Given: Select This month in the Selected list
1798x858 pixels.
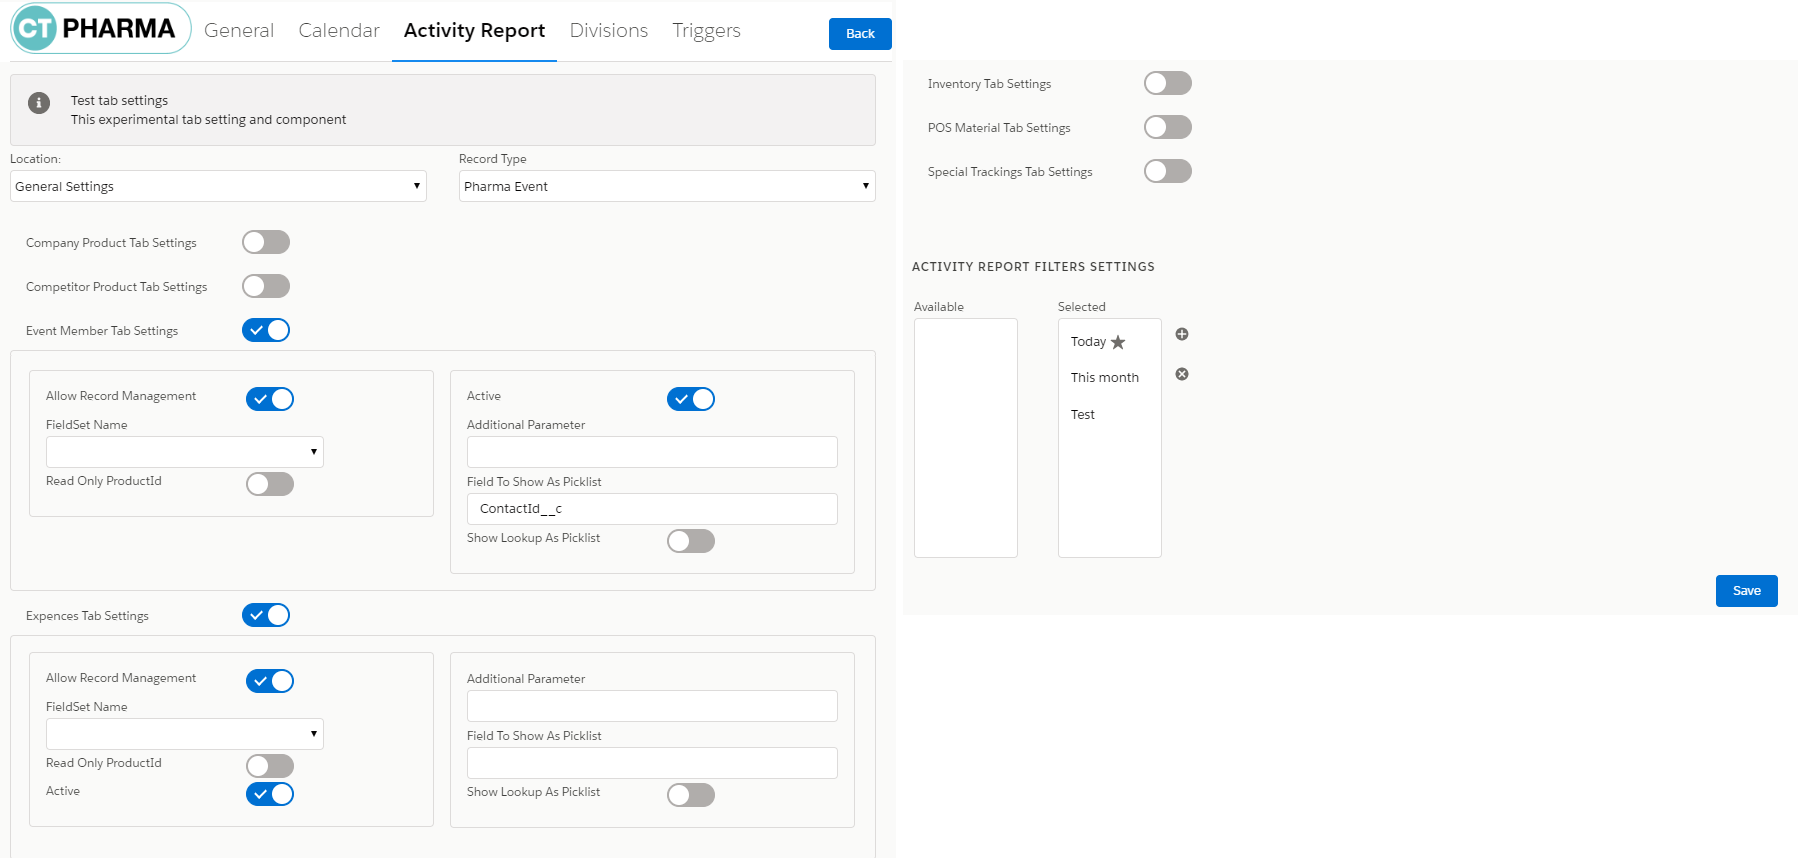Looking at the screenshot, I should point(1104,378).
